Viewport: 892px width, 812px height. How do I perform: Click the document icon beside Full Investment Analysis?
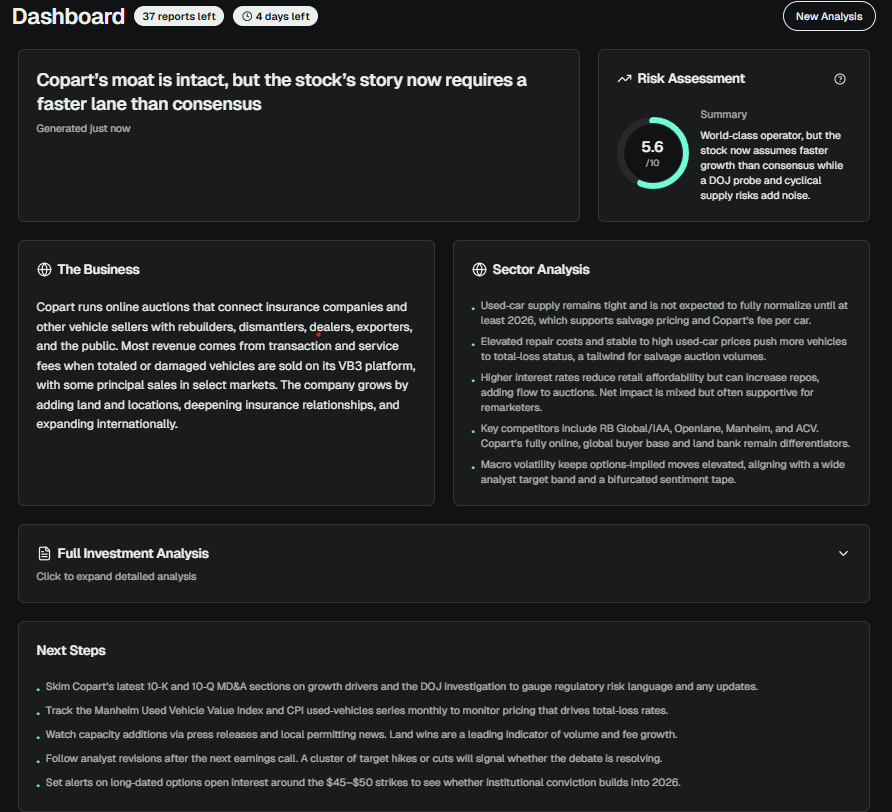pos(44,553)
